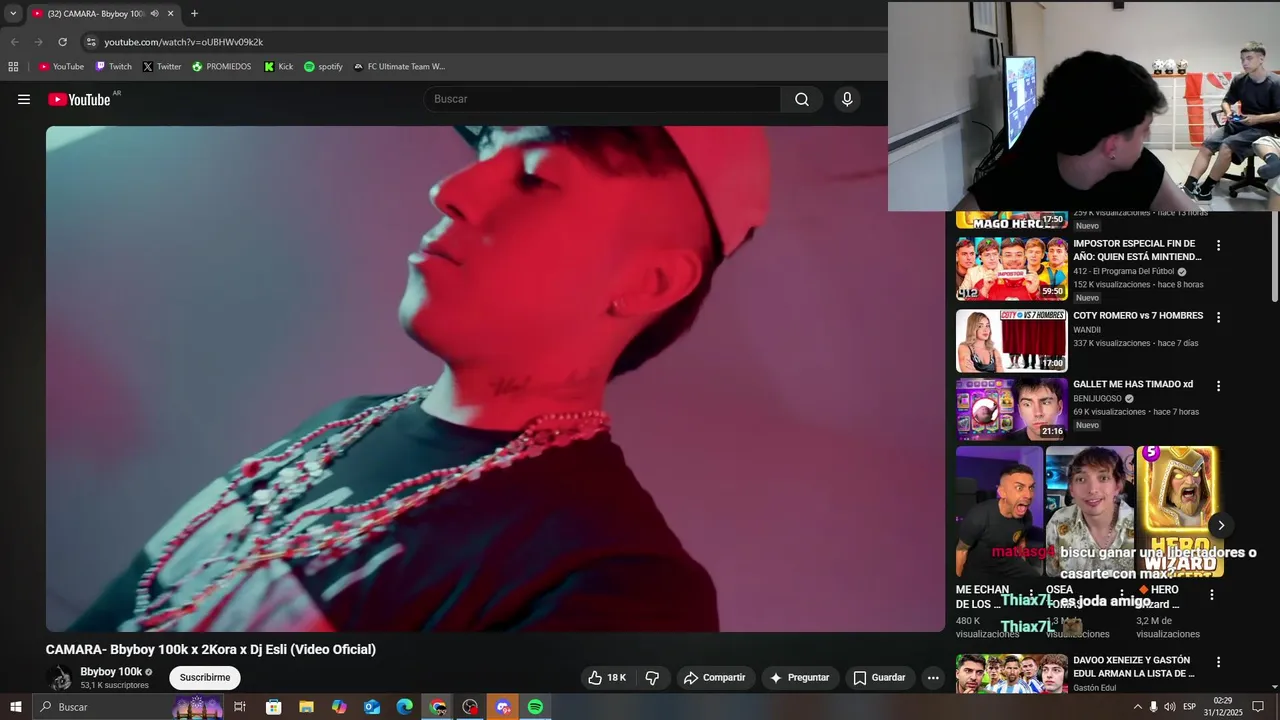Image resolution: width=1280 pixels, height=720 pixels.
Task: Open the spotify bookmark
Action: pos(323,67)
